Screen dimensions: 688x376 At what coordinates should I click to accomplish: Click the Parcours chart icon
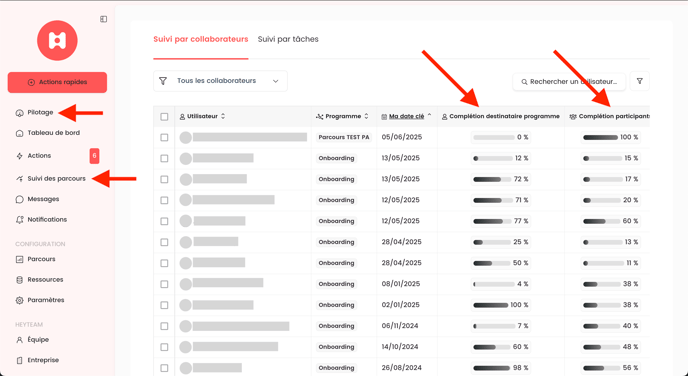click(x=19, y=259)
